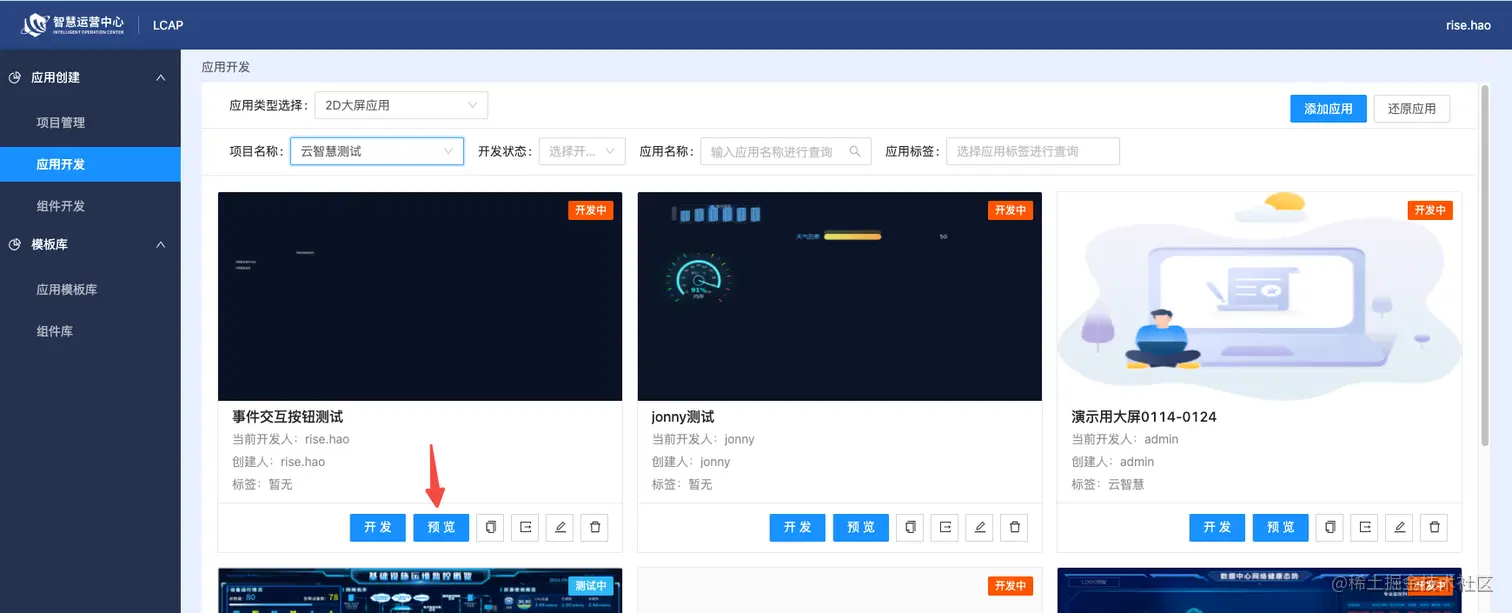Click the 应用开发 breadcrumb text
1512x613 pixels.
pos(226,67)
